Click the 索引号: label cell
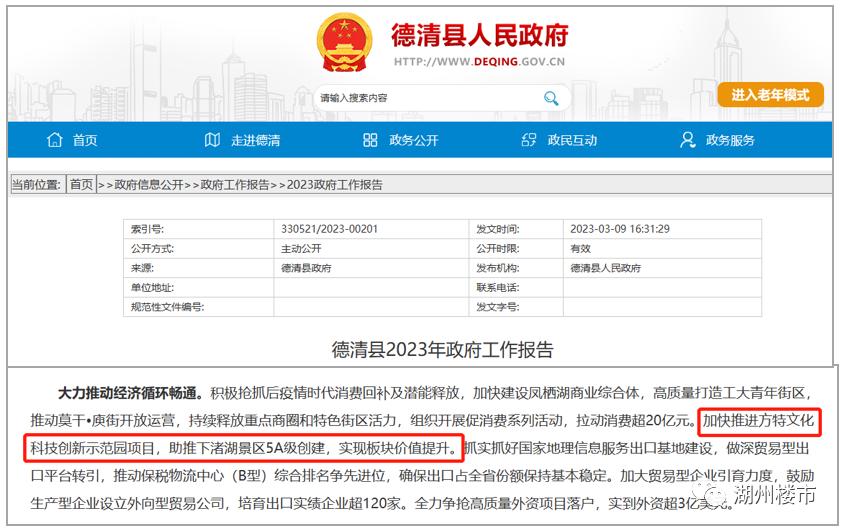Image resolution: width=844 pixels, height=532 pixels. coord(199,229)
